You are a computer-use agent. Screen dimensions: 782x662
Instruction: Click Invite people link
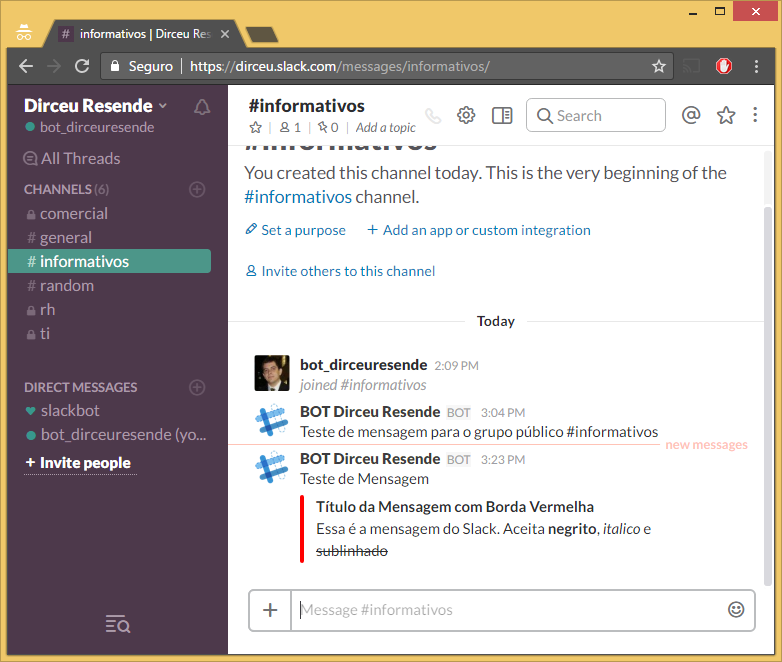[79, 463]
